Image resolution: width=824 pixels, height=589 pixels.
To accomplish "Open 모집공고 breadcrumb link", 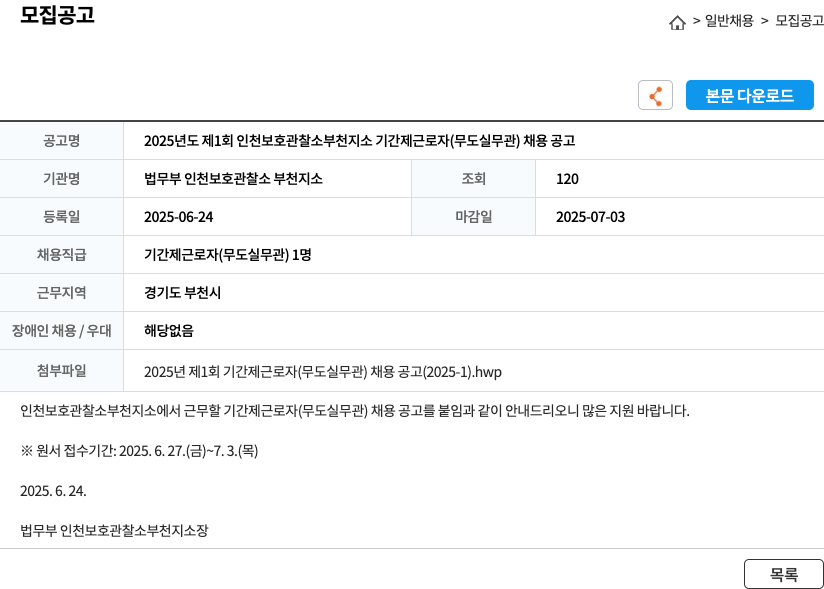I will [799, 20].
